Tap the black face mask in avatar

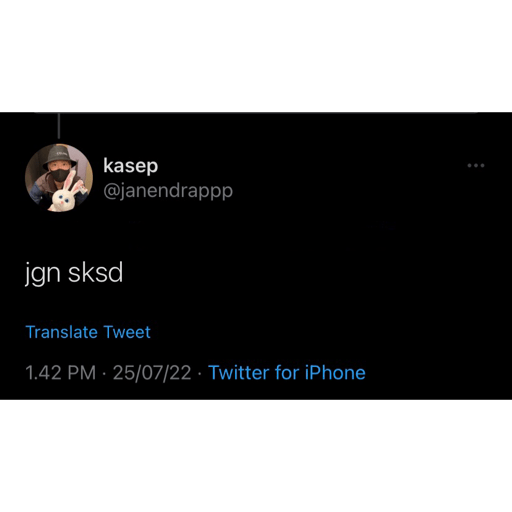click(60, 175)
